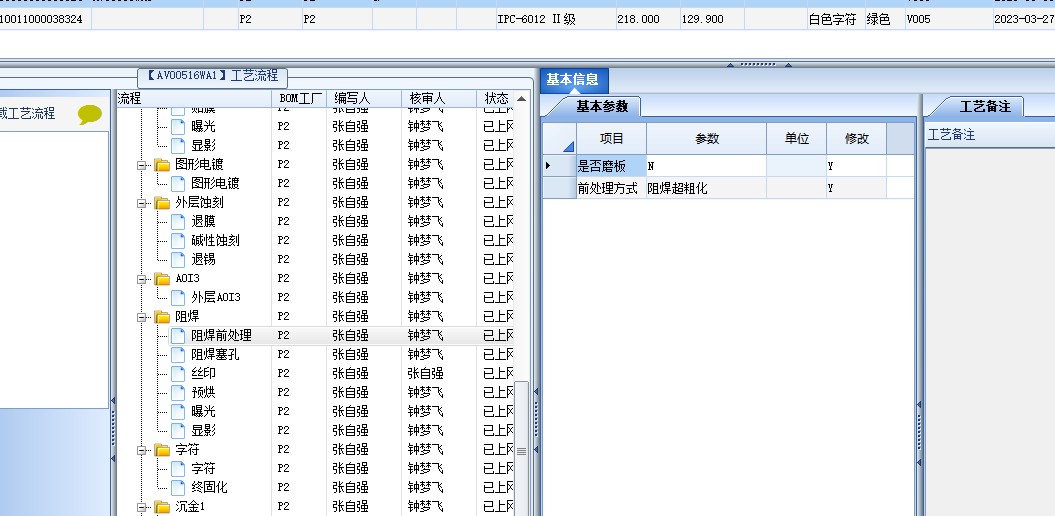Click the yellow speech bubble comment icon
Screen dimensions: 1055x516
(x=89, y=114)
